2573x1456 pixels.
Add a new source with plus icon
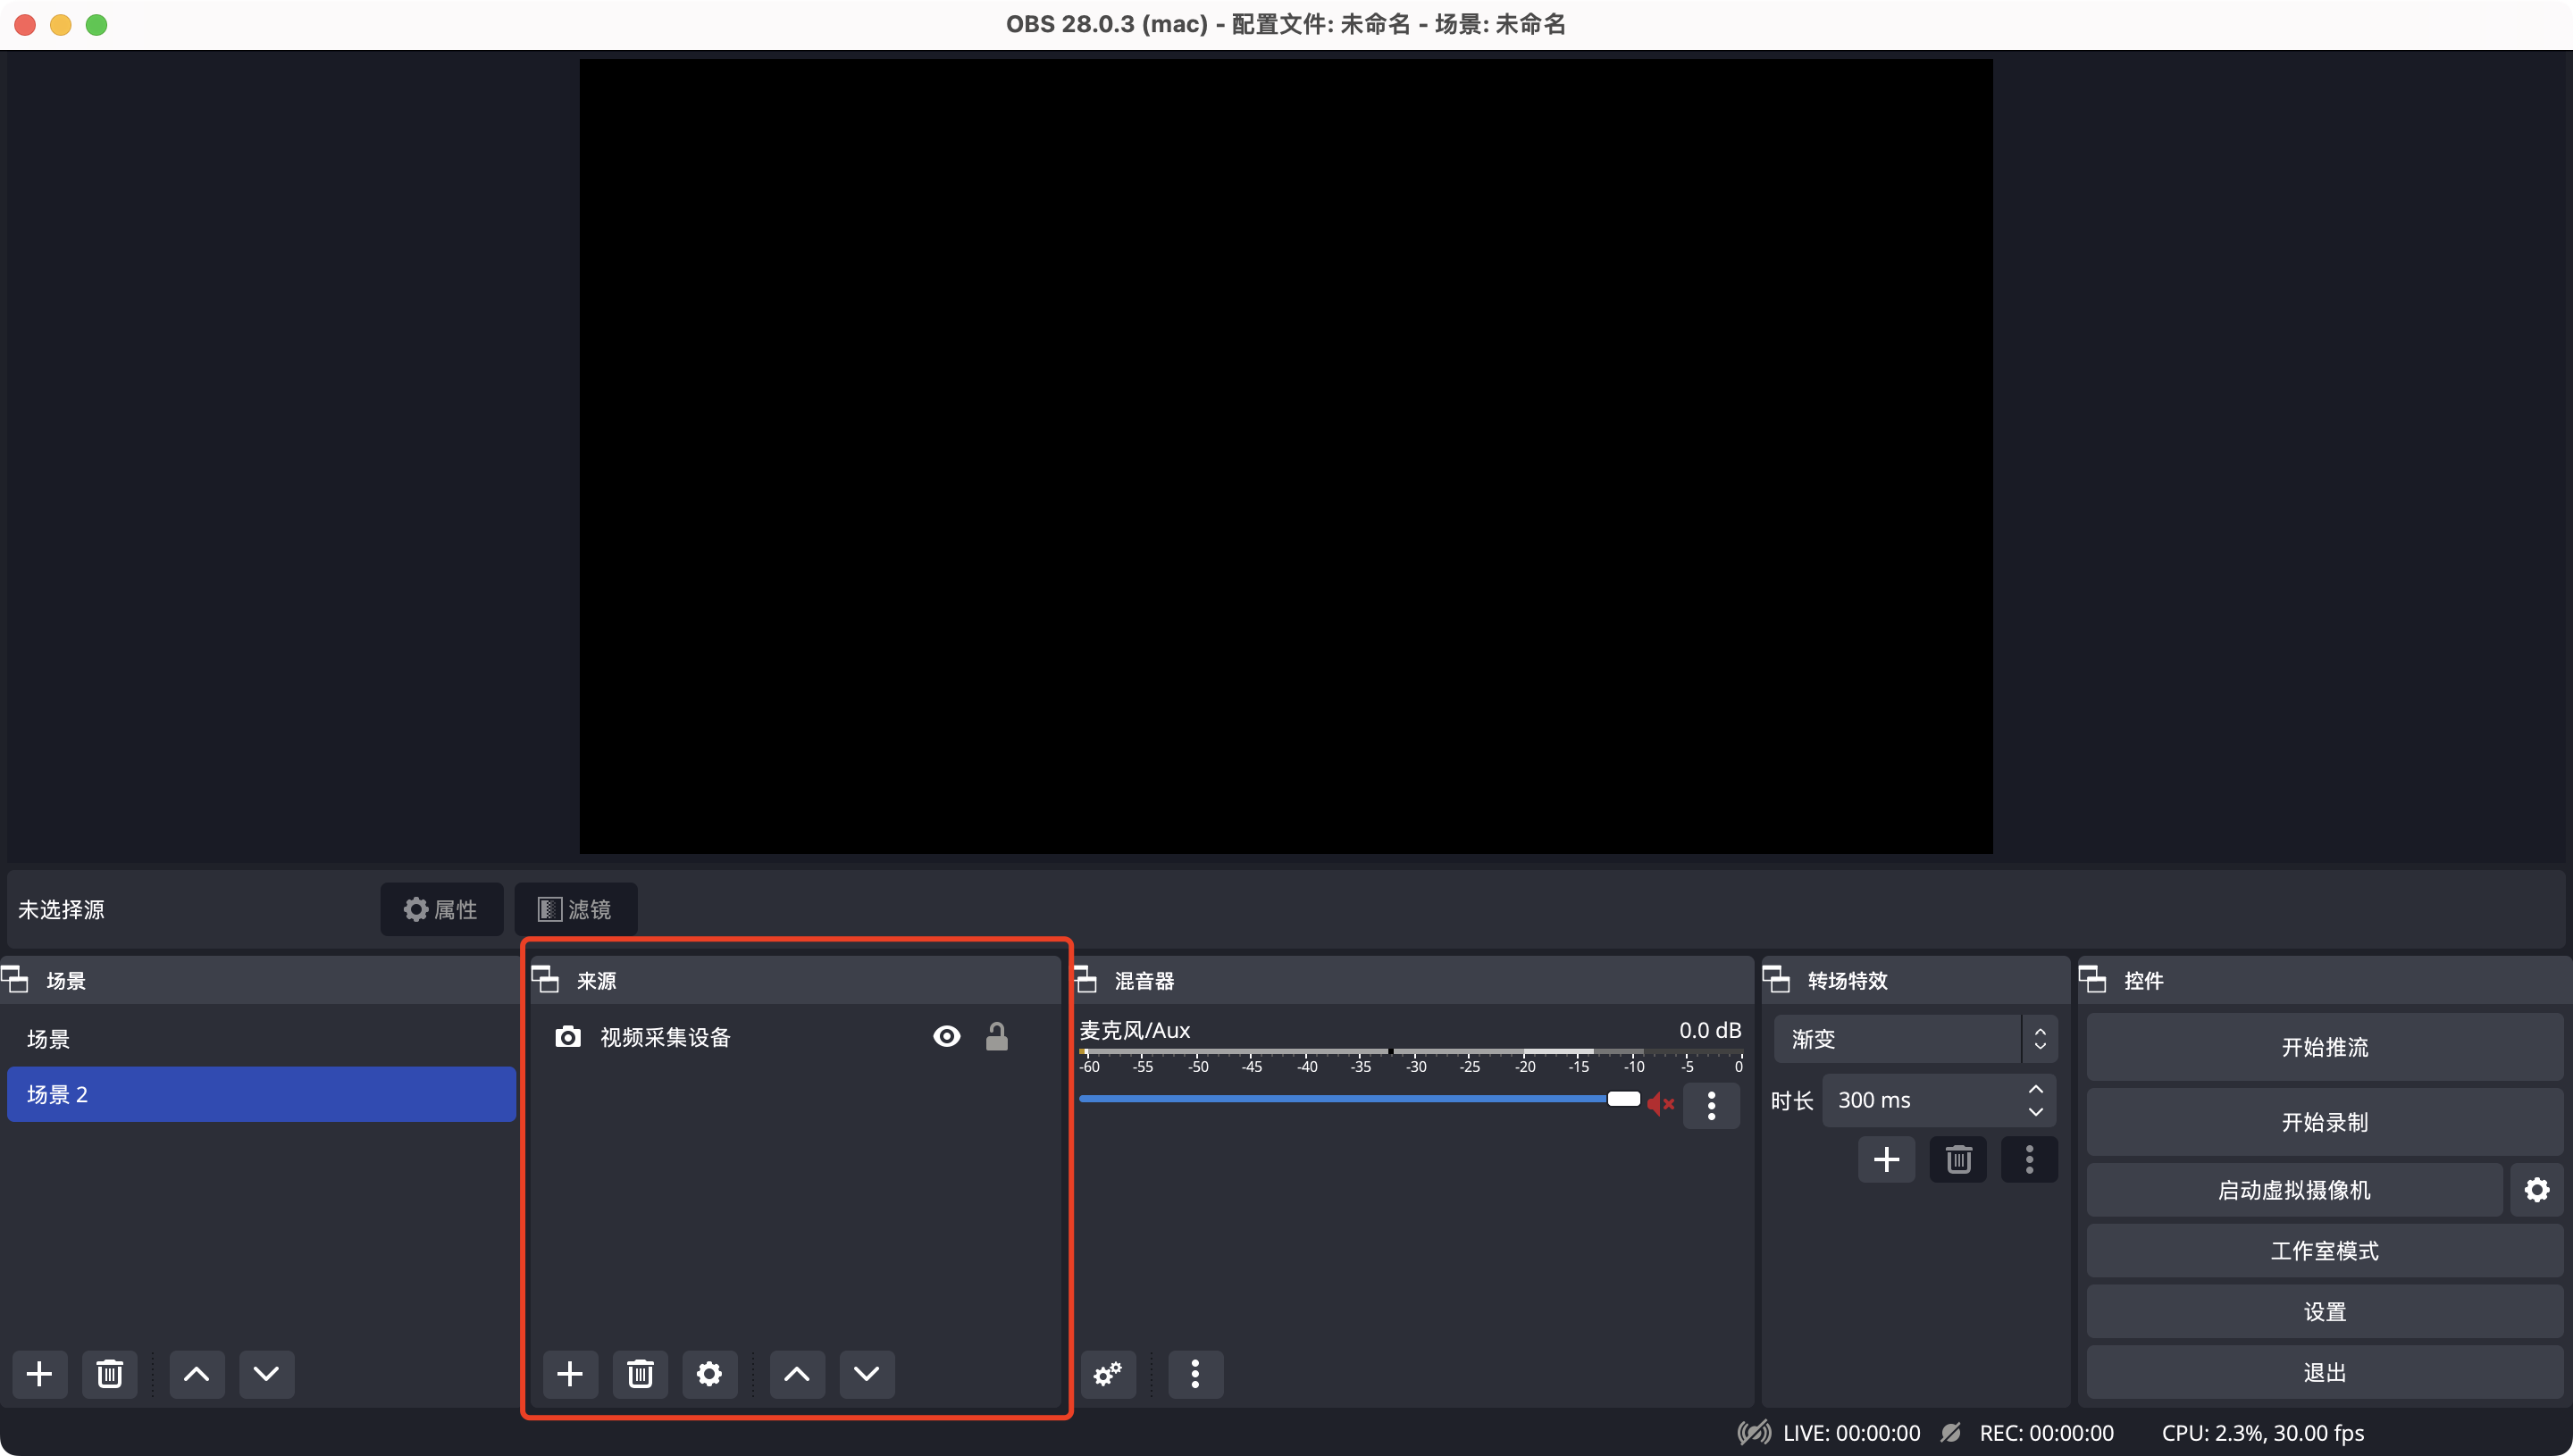click(x=569, y=1373)
